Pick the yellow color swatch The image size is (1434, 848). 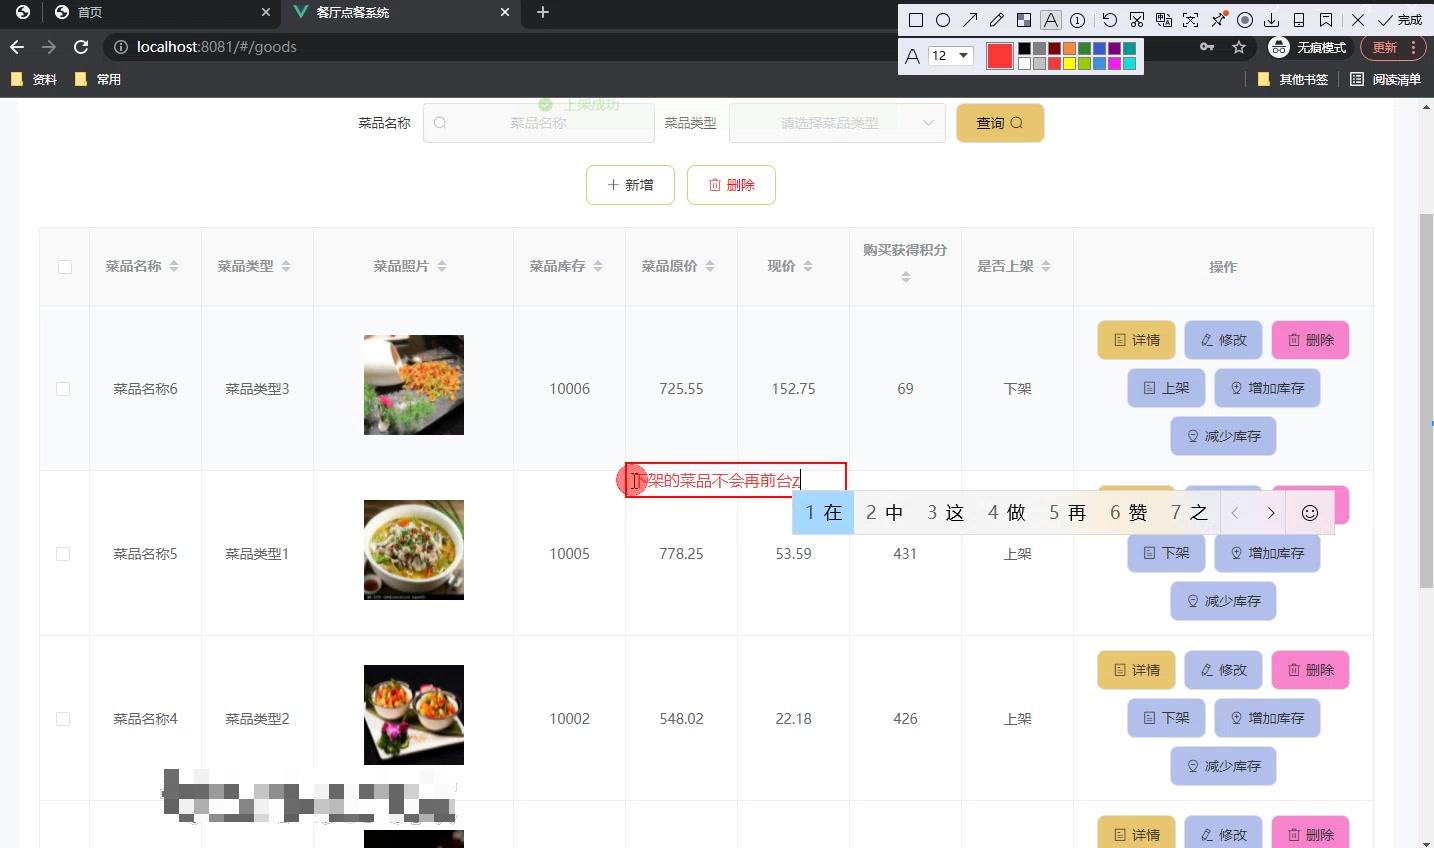point(1069,63)
